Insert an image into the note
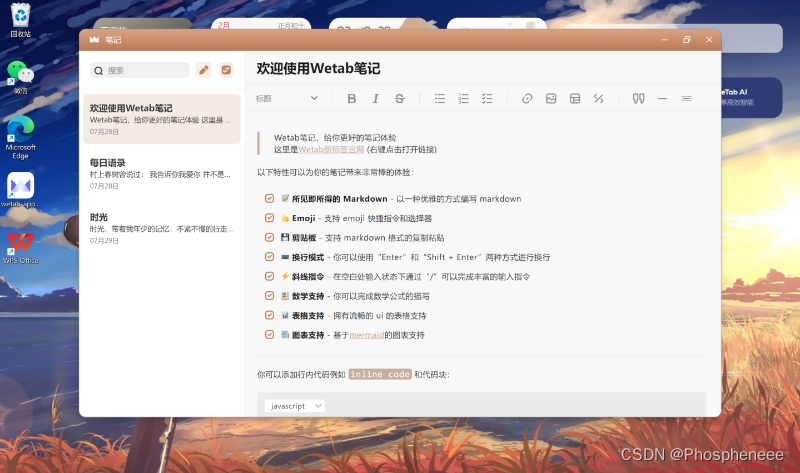Image resolution: width=800 pixels, height=473 pixels. (x=551, y=98)
